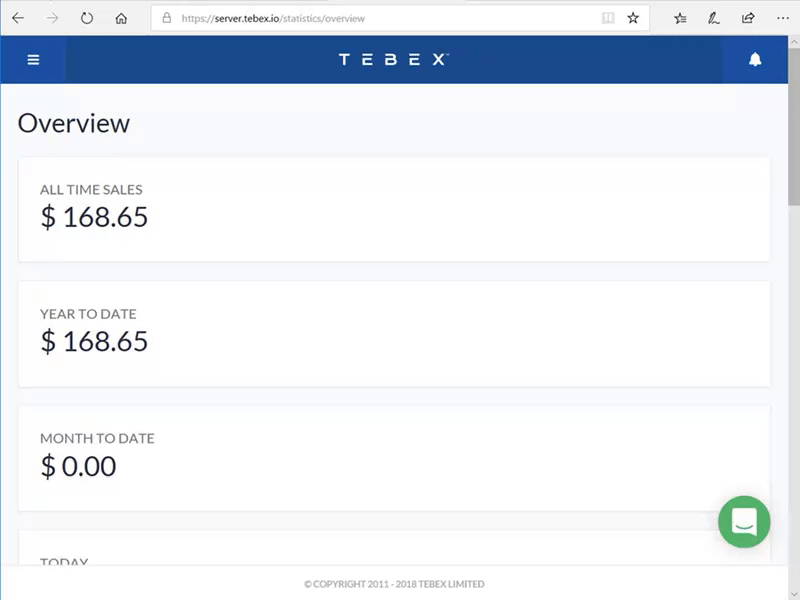Open reading view in address bar
Image resolution: width=800 pixels, height=600 pixels.
608,18
